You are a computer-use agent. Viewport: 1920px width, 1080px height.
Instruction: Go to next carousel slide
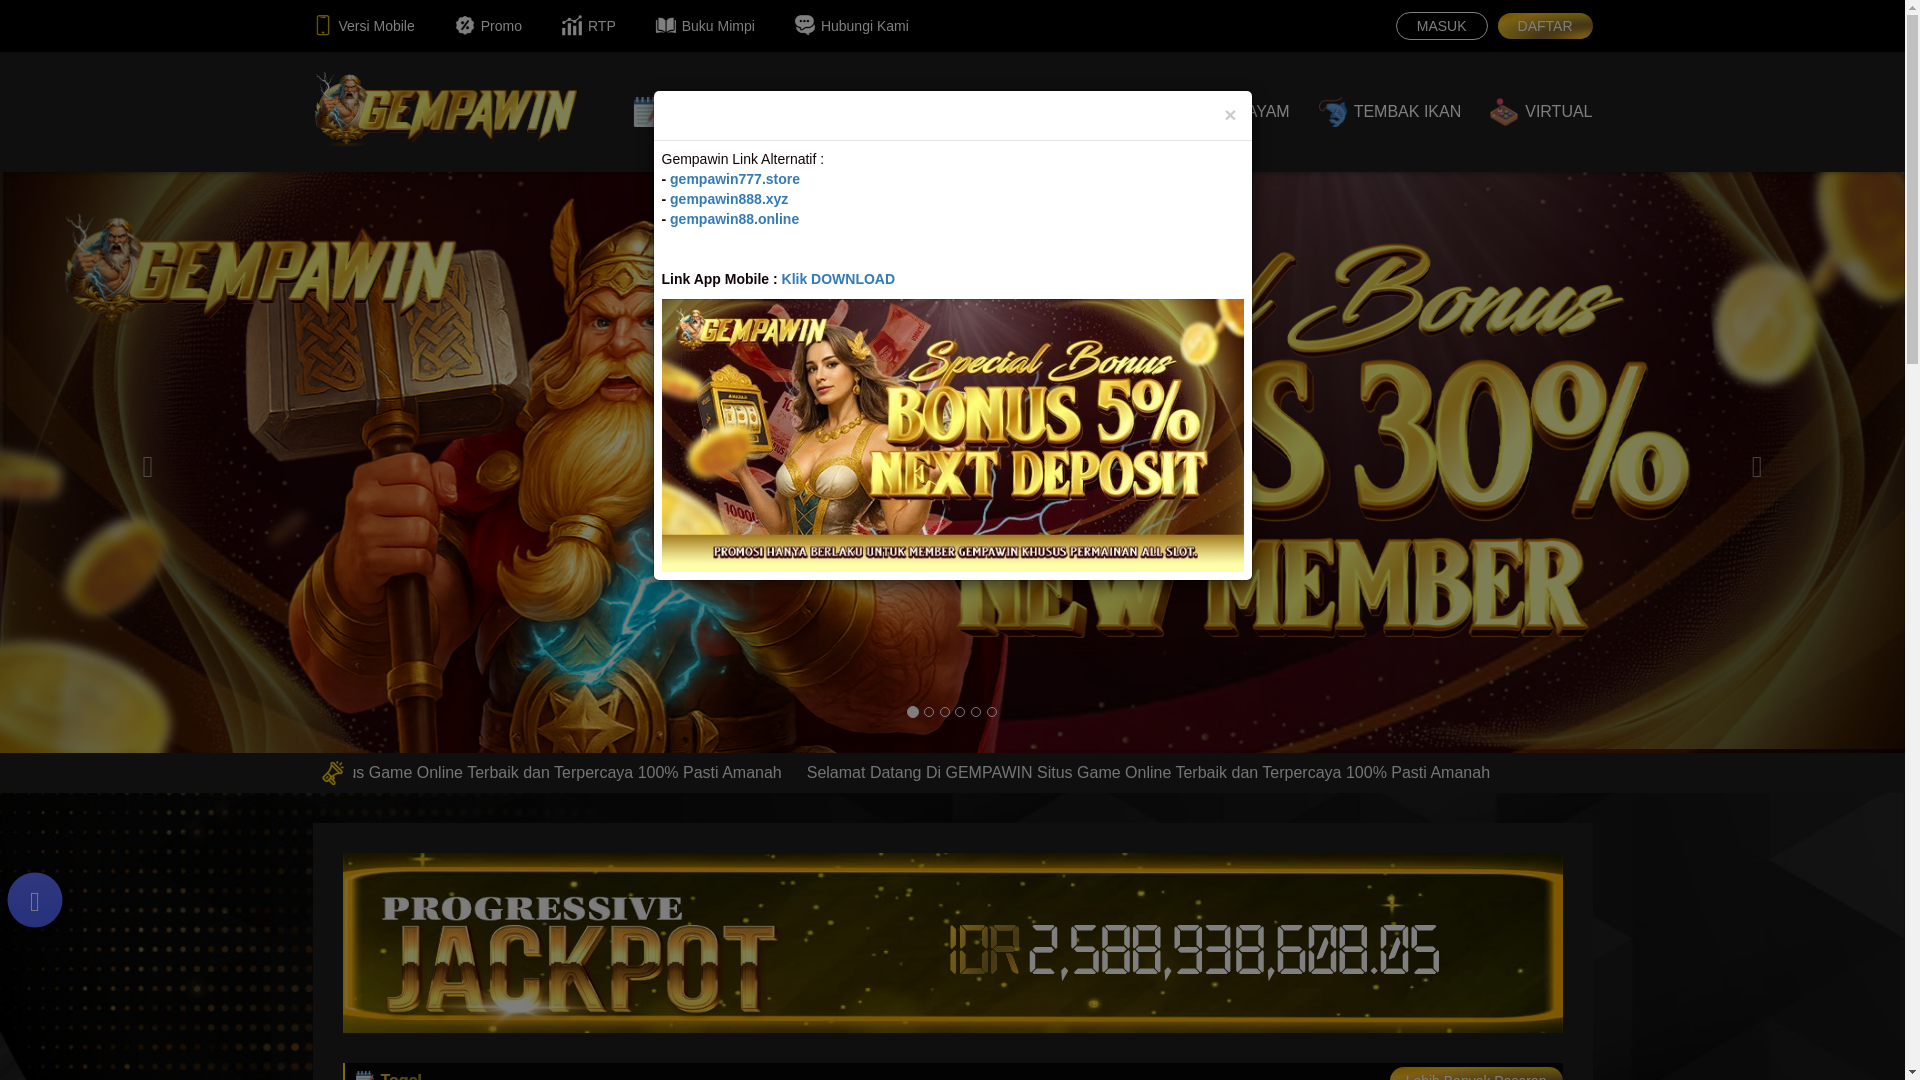[1757, 467]
